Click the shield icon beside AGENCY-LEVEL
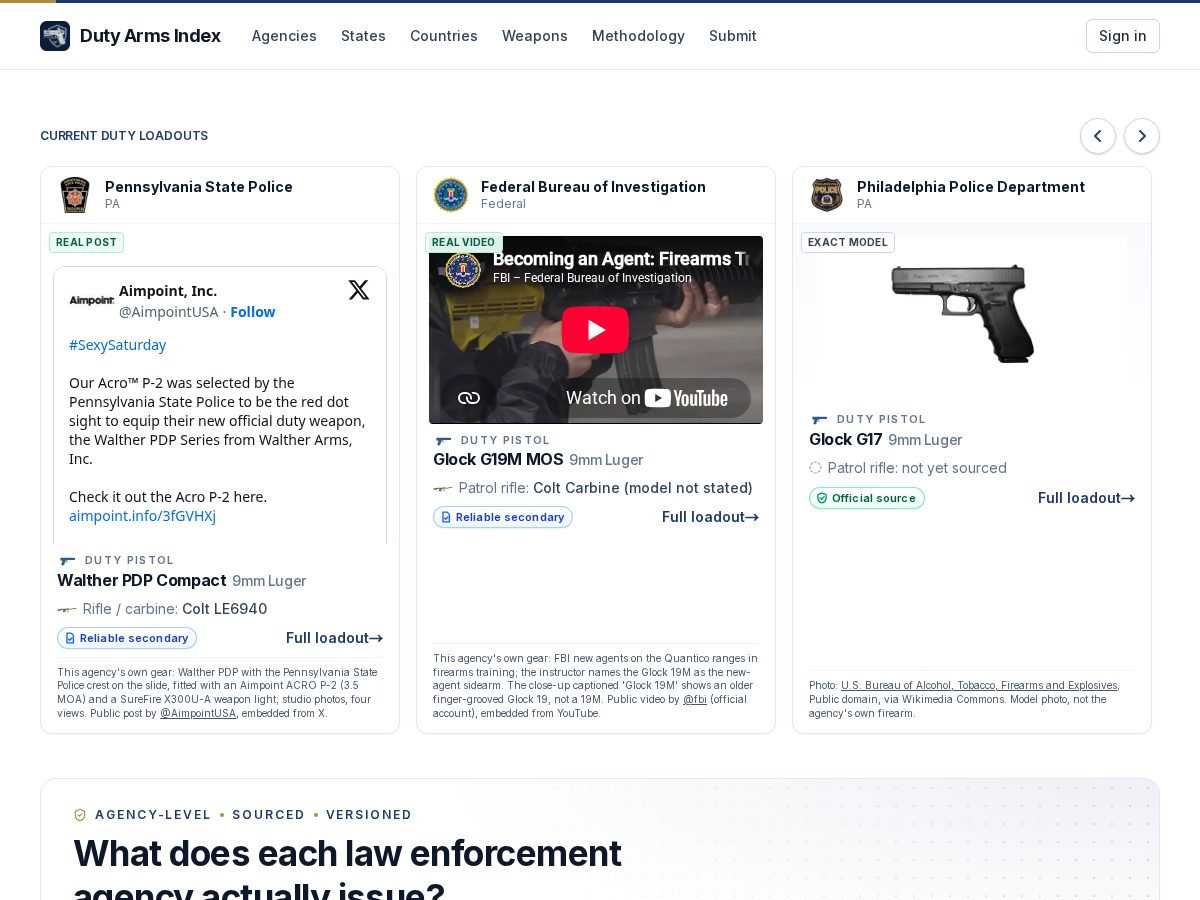The width and height of the screenshot is (1200, 900). click(x=80, y=815)
